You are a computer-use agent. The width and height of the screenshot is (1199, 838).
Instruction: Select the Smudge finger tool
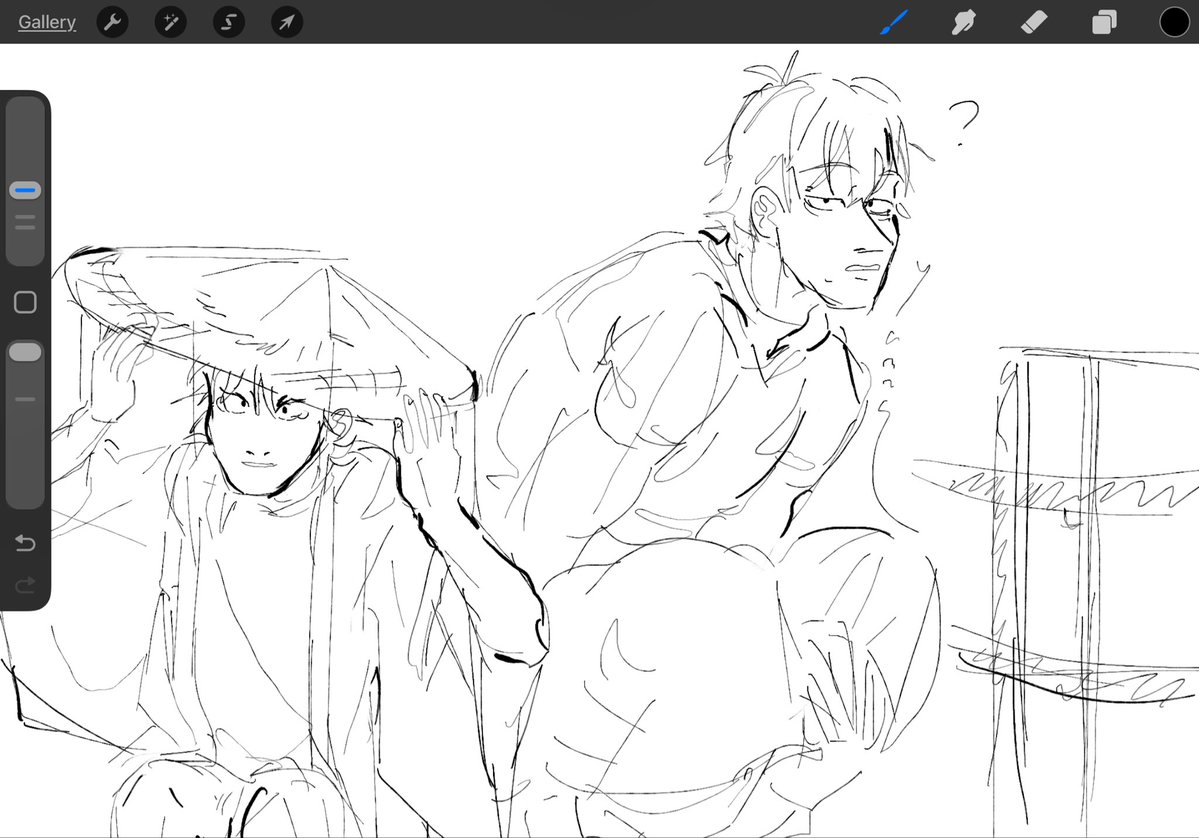[963, 22]
